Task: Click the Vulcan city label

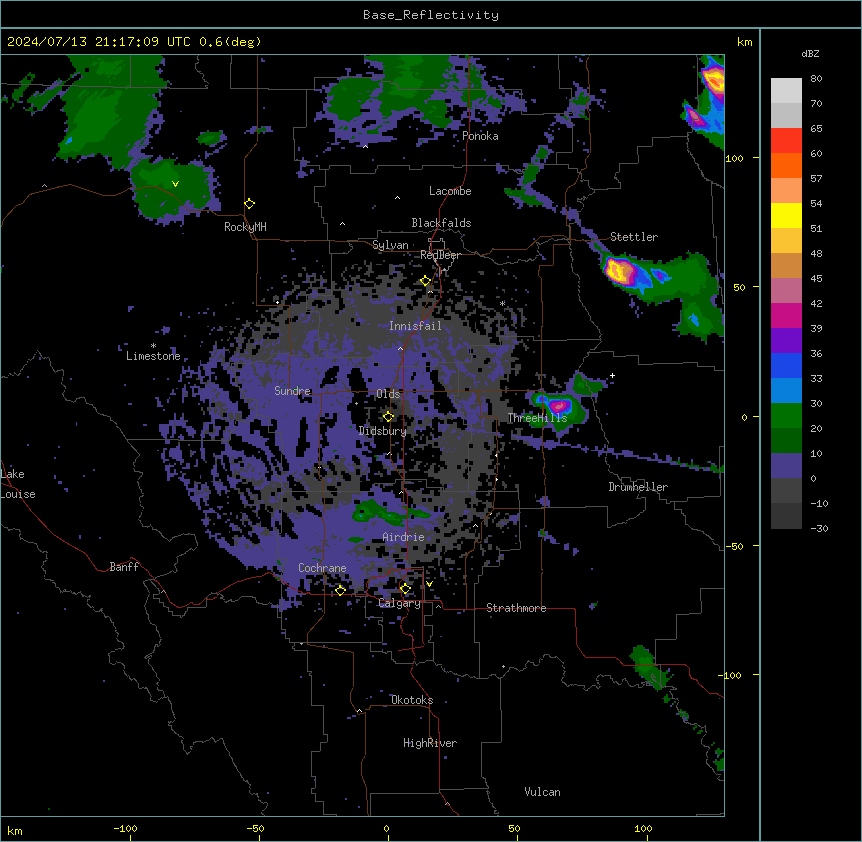Action: 542,792
